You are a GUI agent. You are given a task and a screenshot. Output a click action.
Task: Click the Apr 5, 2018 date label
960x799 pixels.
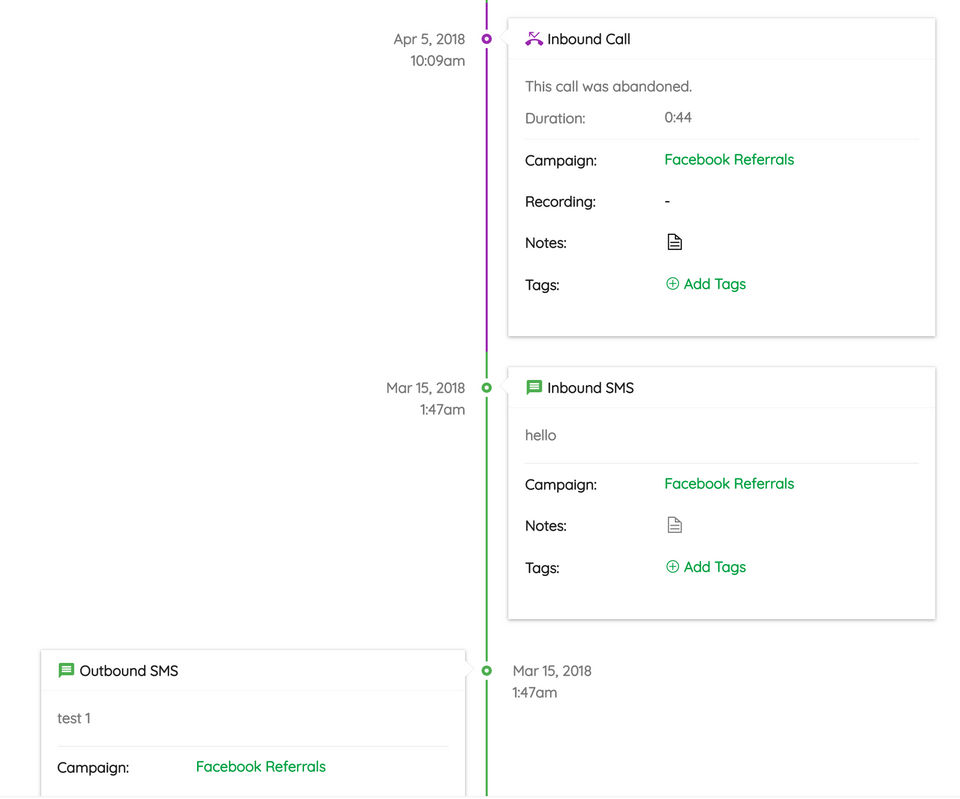429,39
